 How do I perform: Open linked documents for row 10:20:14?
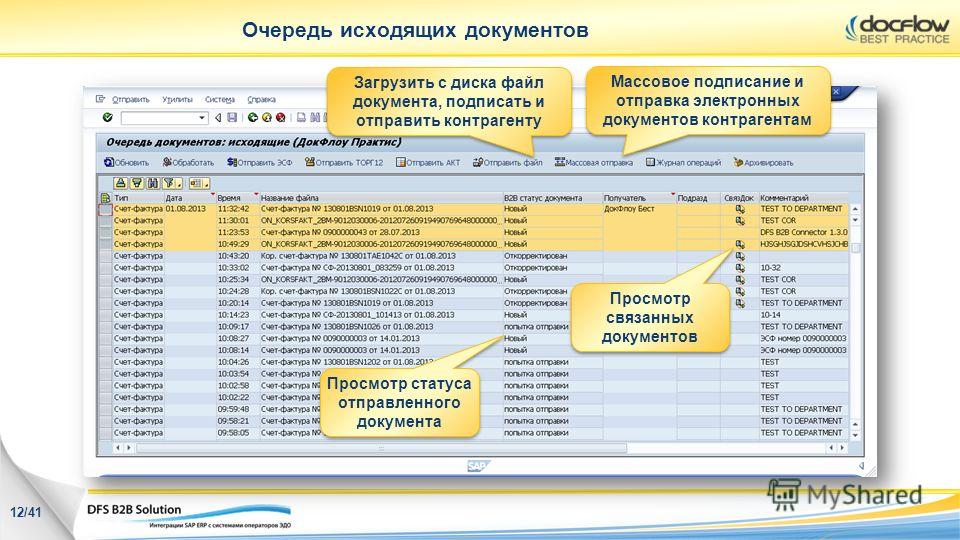(740, 303)
